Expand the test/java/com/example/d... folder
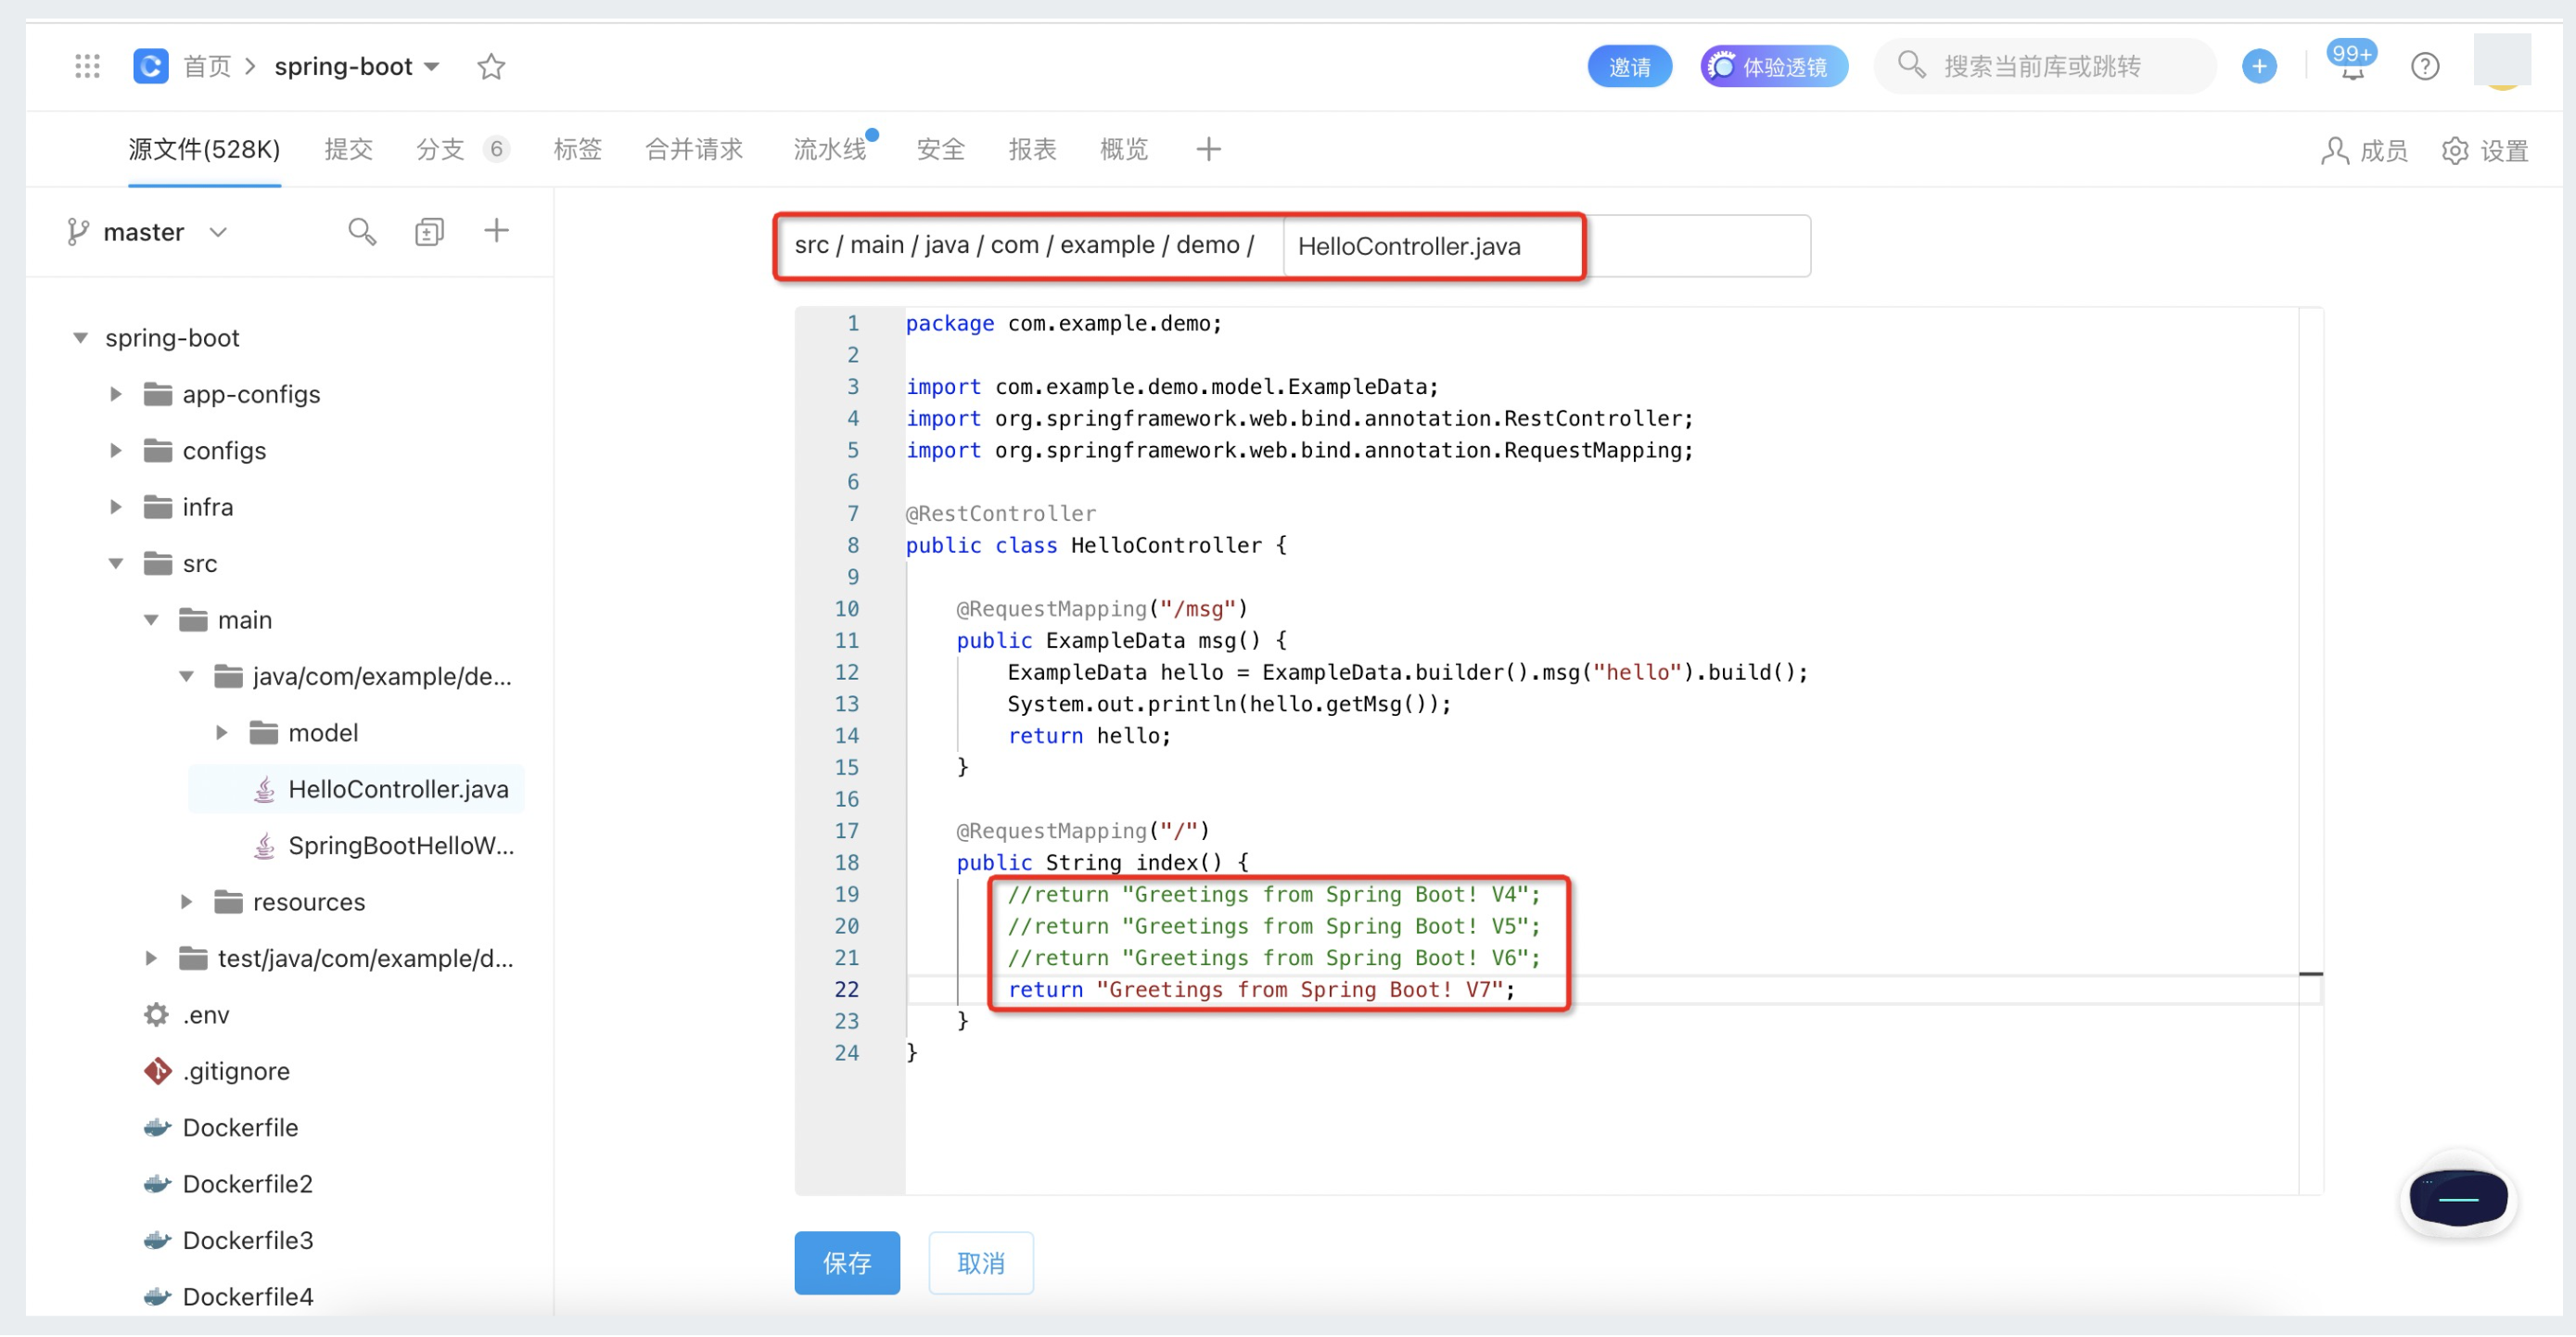This screenshot has height=1337, width=2576. 151,960
